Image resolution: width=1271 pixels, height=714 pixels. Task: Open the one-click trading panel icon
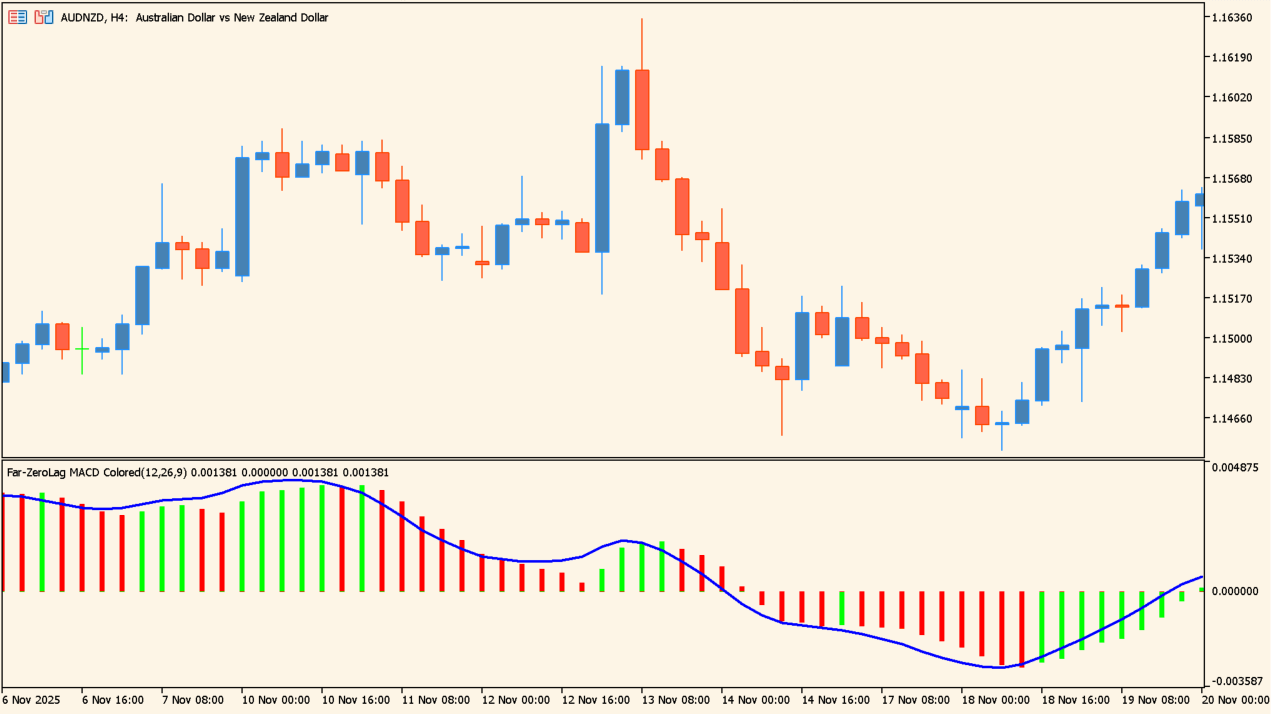click(18, 17)
